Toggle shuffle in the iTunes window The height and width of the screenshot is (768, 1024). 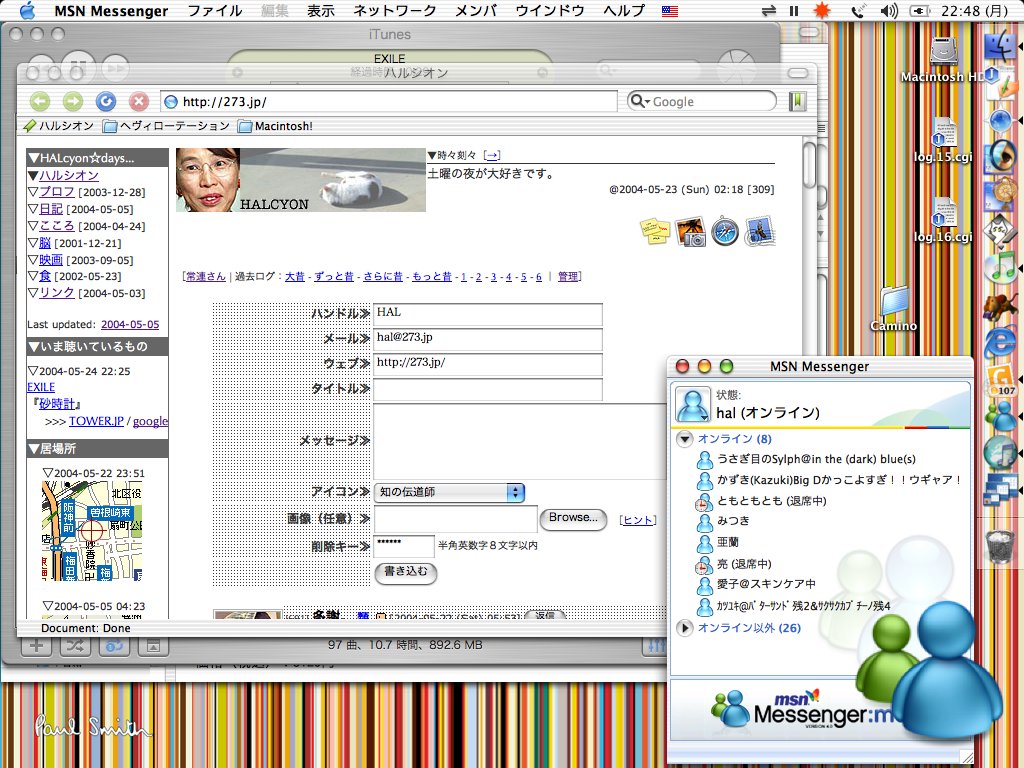coord(75,646)
